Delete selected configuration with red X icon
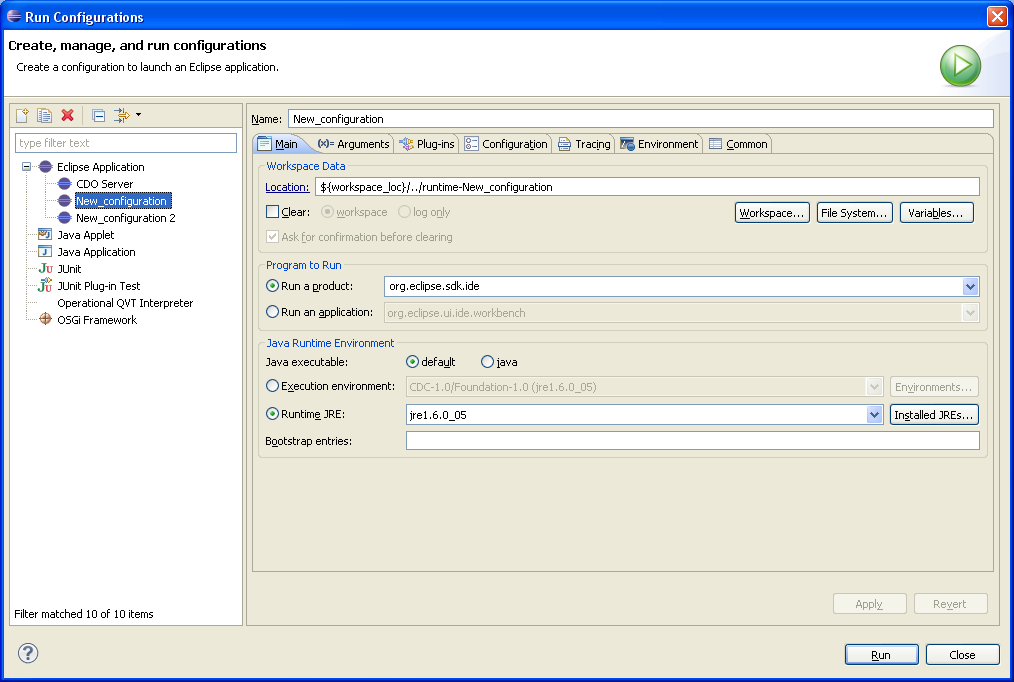1014x682 pixels. 67,115
